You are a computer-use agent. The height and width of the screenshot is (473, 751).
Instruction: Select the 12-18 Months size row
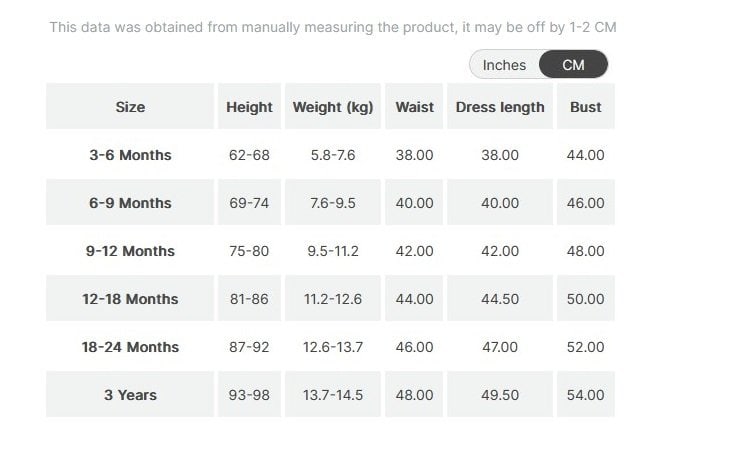(130, 299)
